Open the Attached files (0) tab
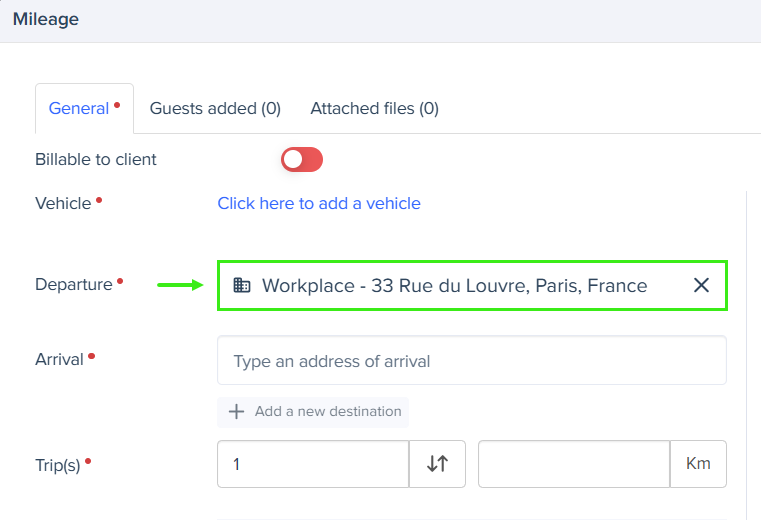Viewport: 761px width, 520px height. 374,108
